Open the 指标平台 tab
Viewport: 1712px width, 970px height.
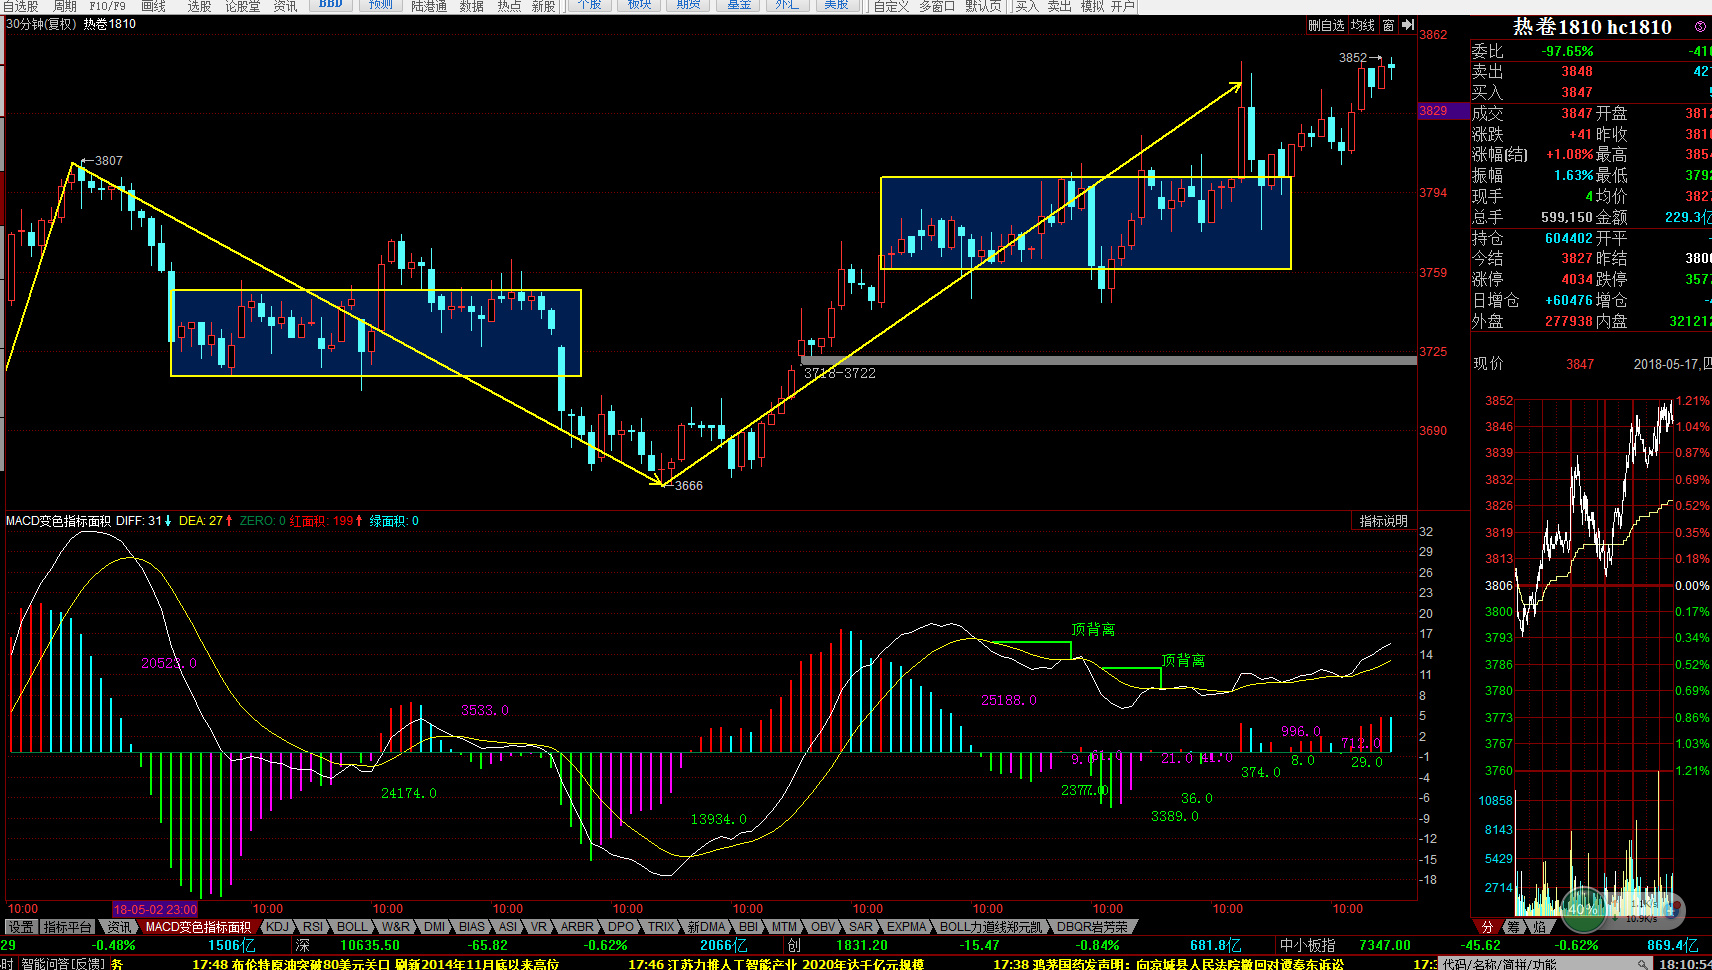(68, 927)
